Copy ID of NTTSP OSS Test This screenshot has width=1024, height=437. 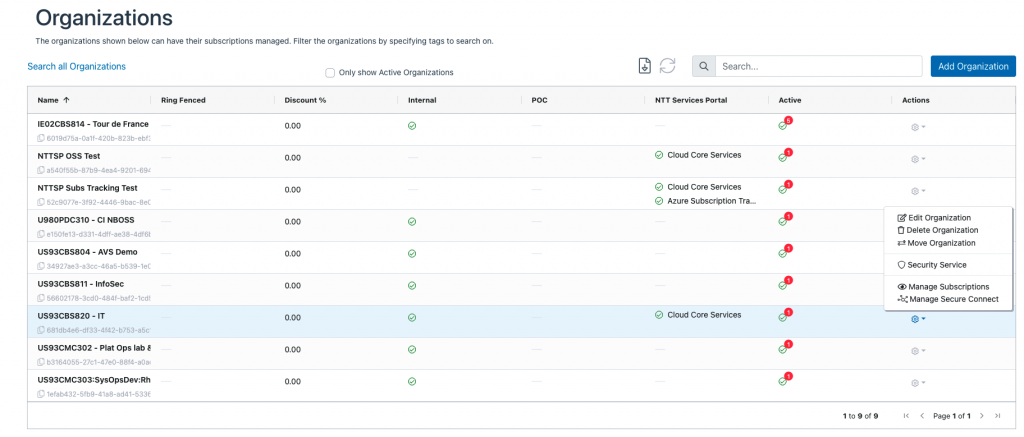click(41, 170)
